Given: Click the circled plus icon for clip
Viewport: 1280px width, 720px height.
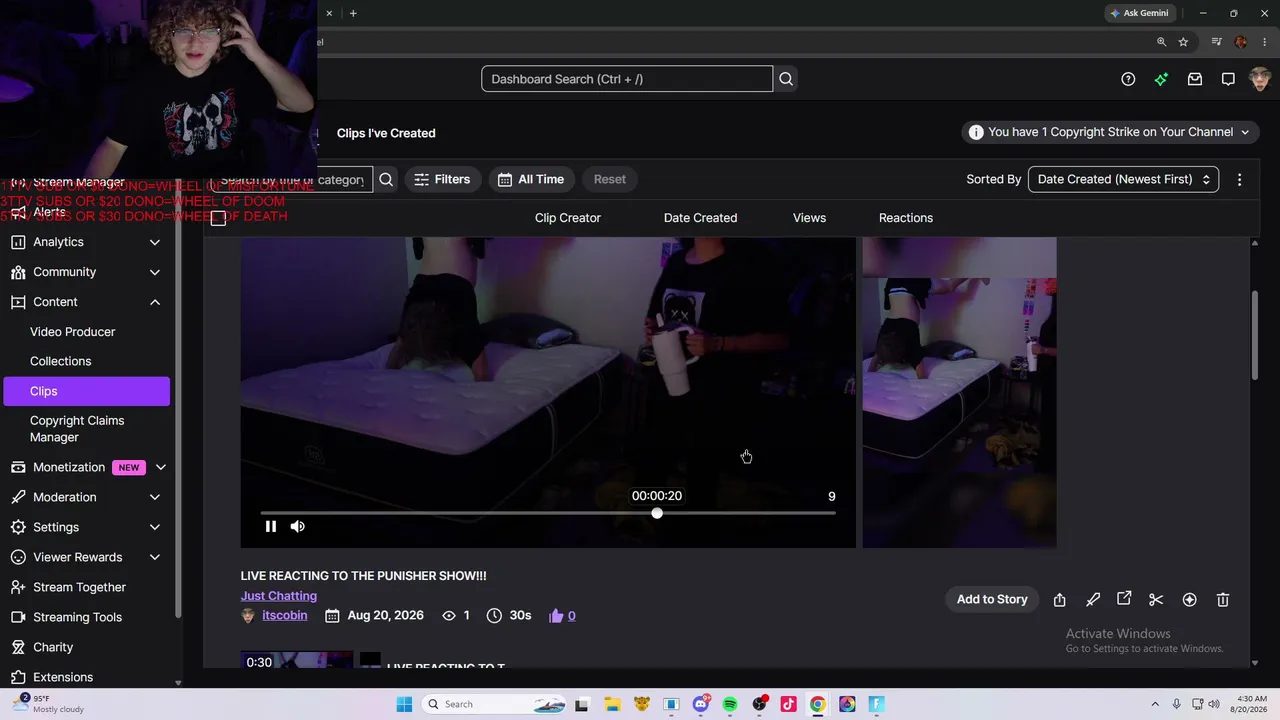Looking at the screenshot, I should pyautogui.click(x=1189, y=600).
